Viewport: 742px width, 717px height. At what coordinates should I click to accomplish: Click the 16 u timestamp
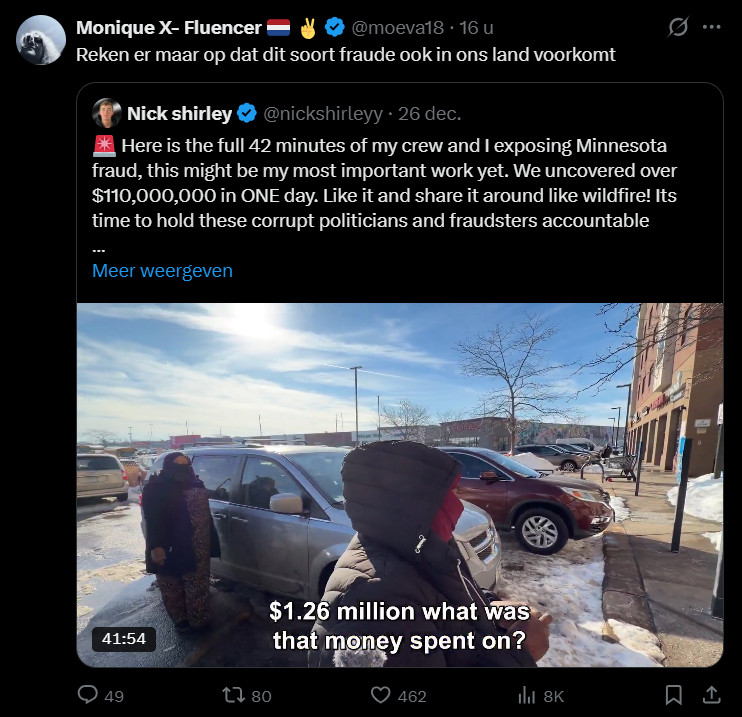[477, 27]
